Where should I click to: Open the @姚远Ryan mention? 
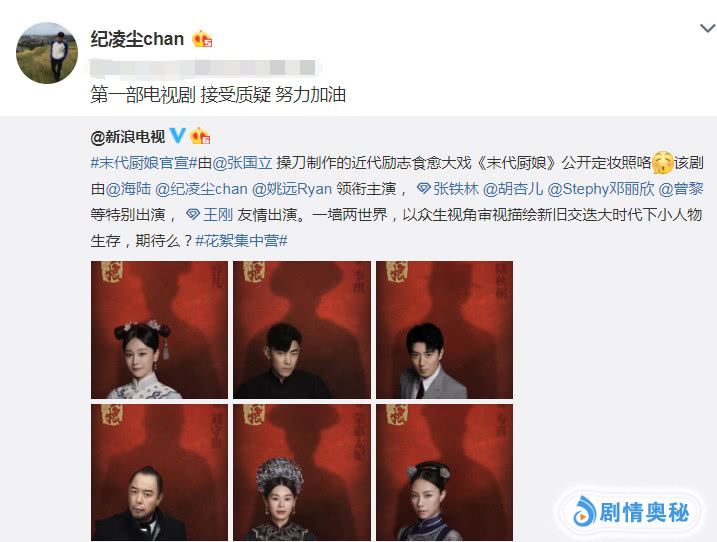(292, 188)
